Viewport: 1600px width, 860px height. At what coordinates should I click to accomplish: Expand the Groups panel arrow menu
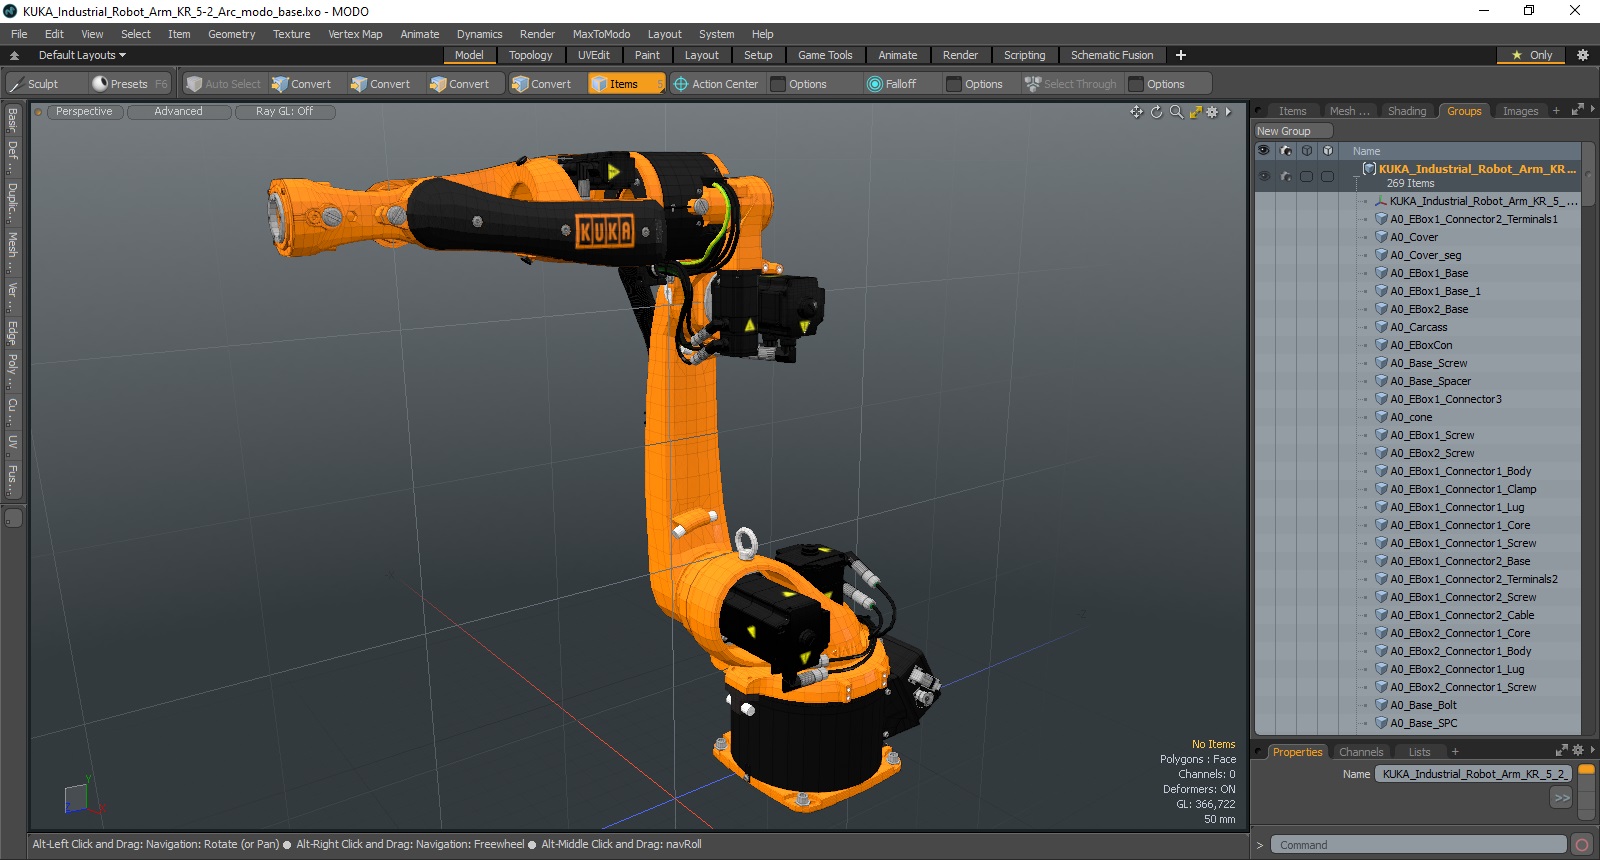click(x=1592, y=110)
